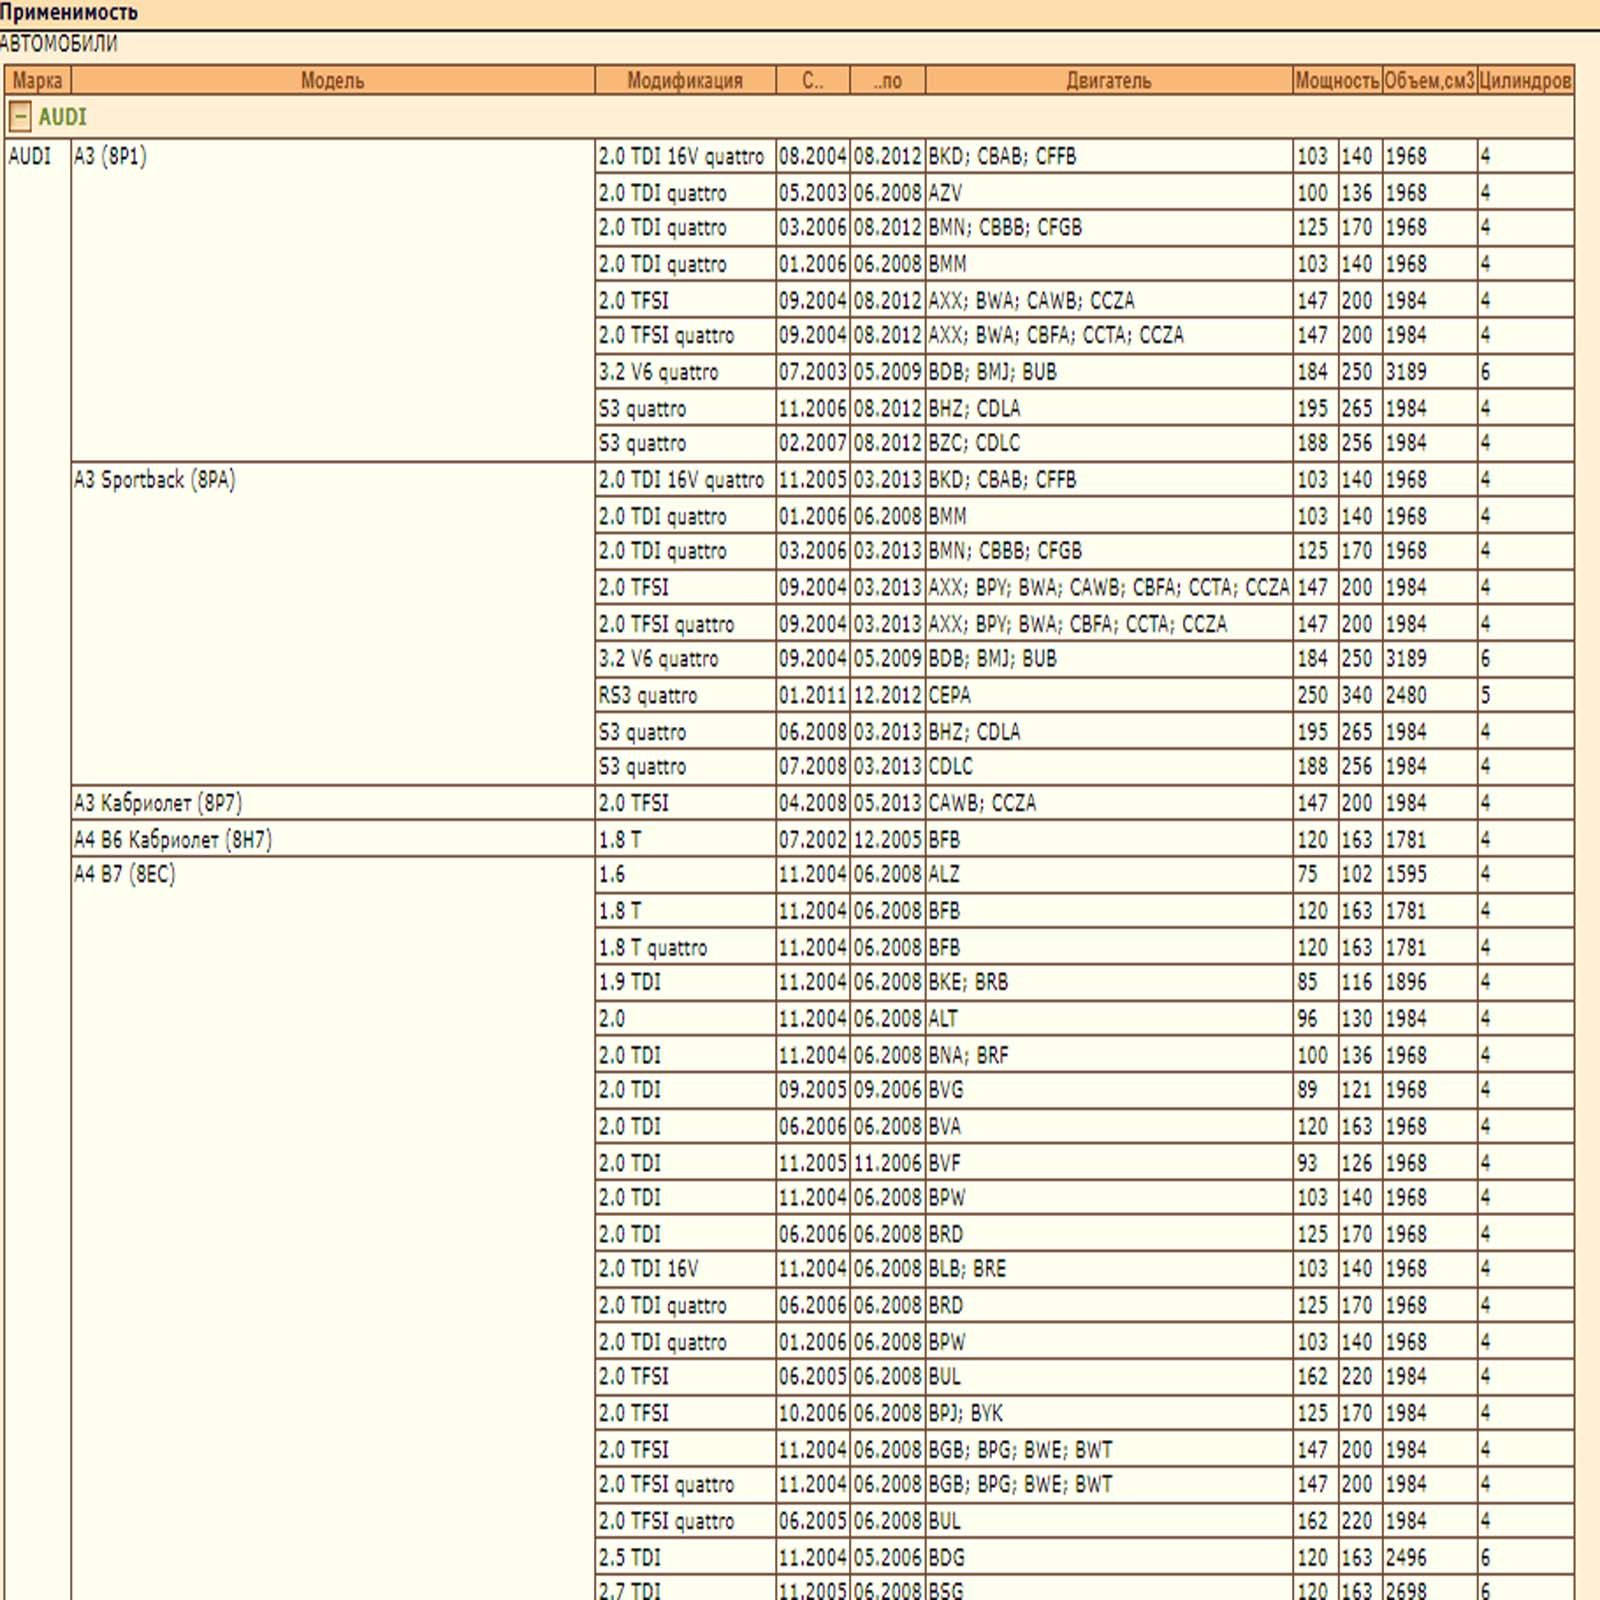Click the AZV engine code cell
The image size is (1600, 1600).
point(946,192)
